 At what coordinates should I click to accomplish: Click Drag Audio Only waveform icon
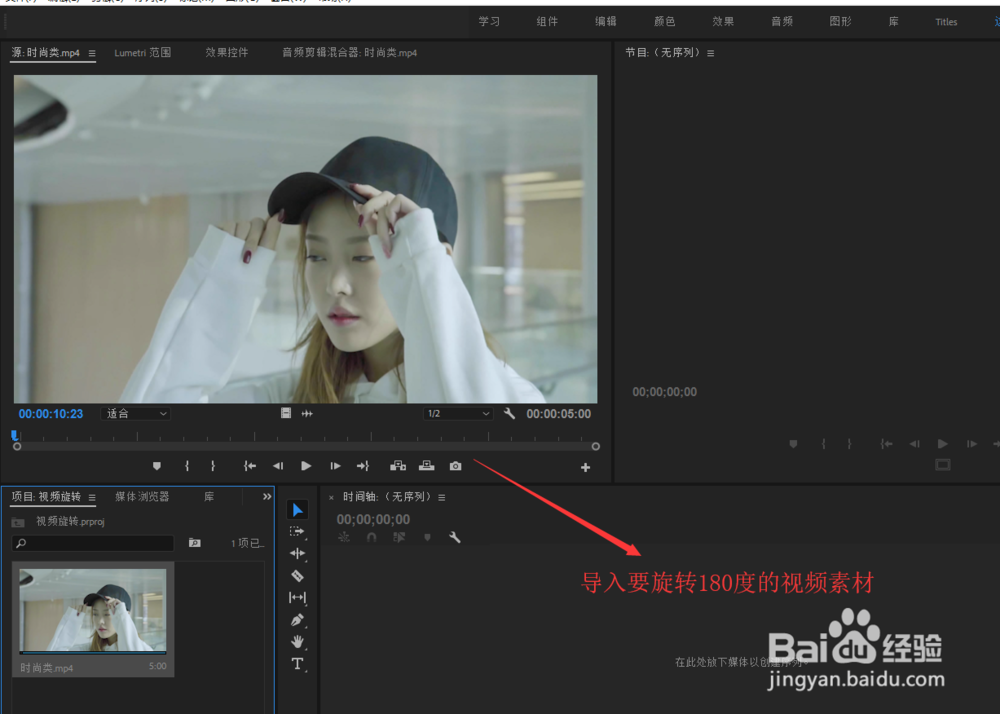point(307,413)
